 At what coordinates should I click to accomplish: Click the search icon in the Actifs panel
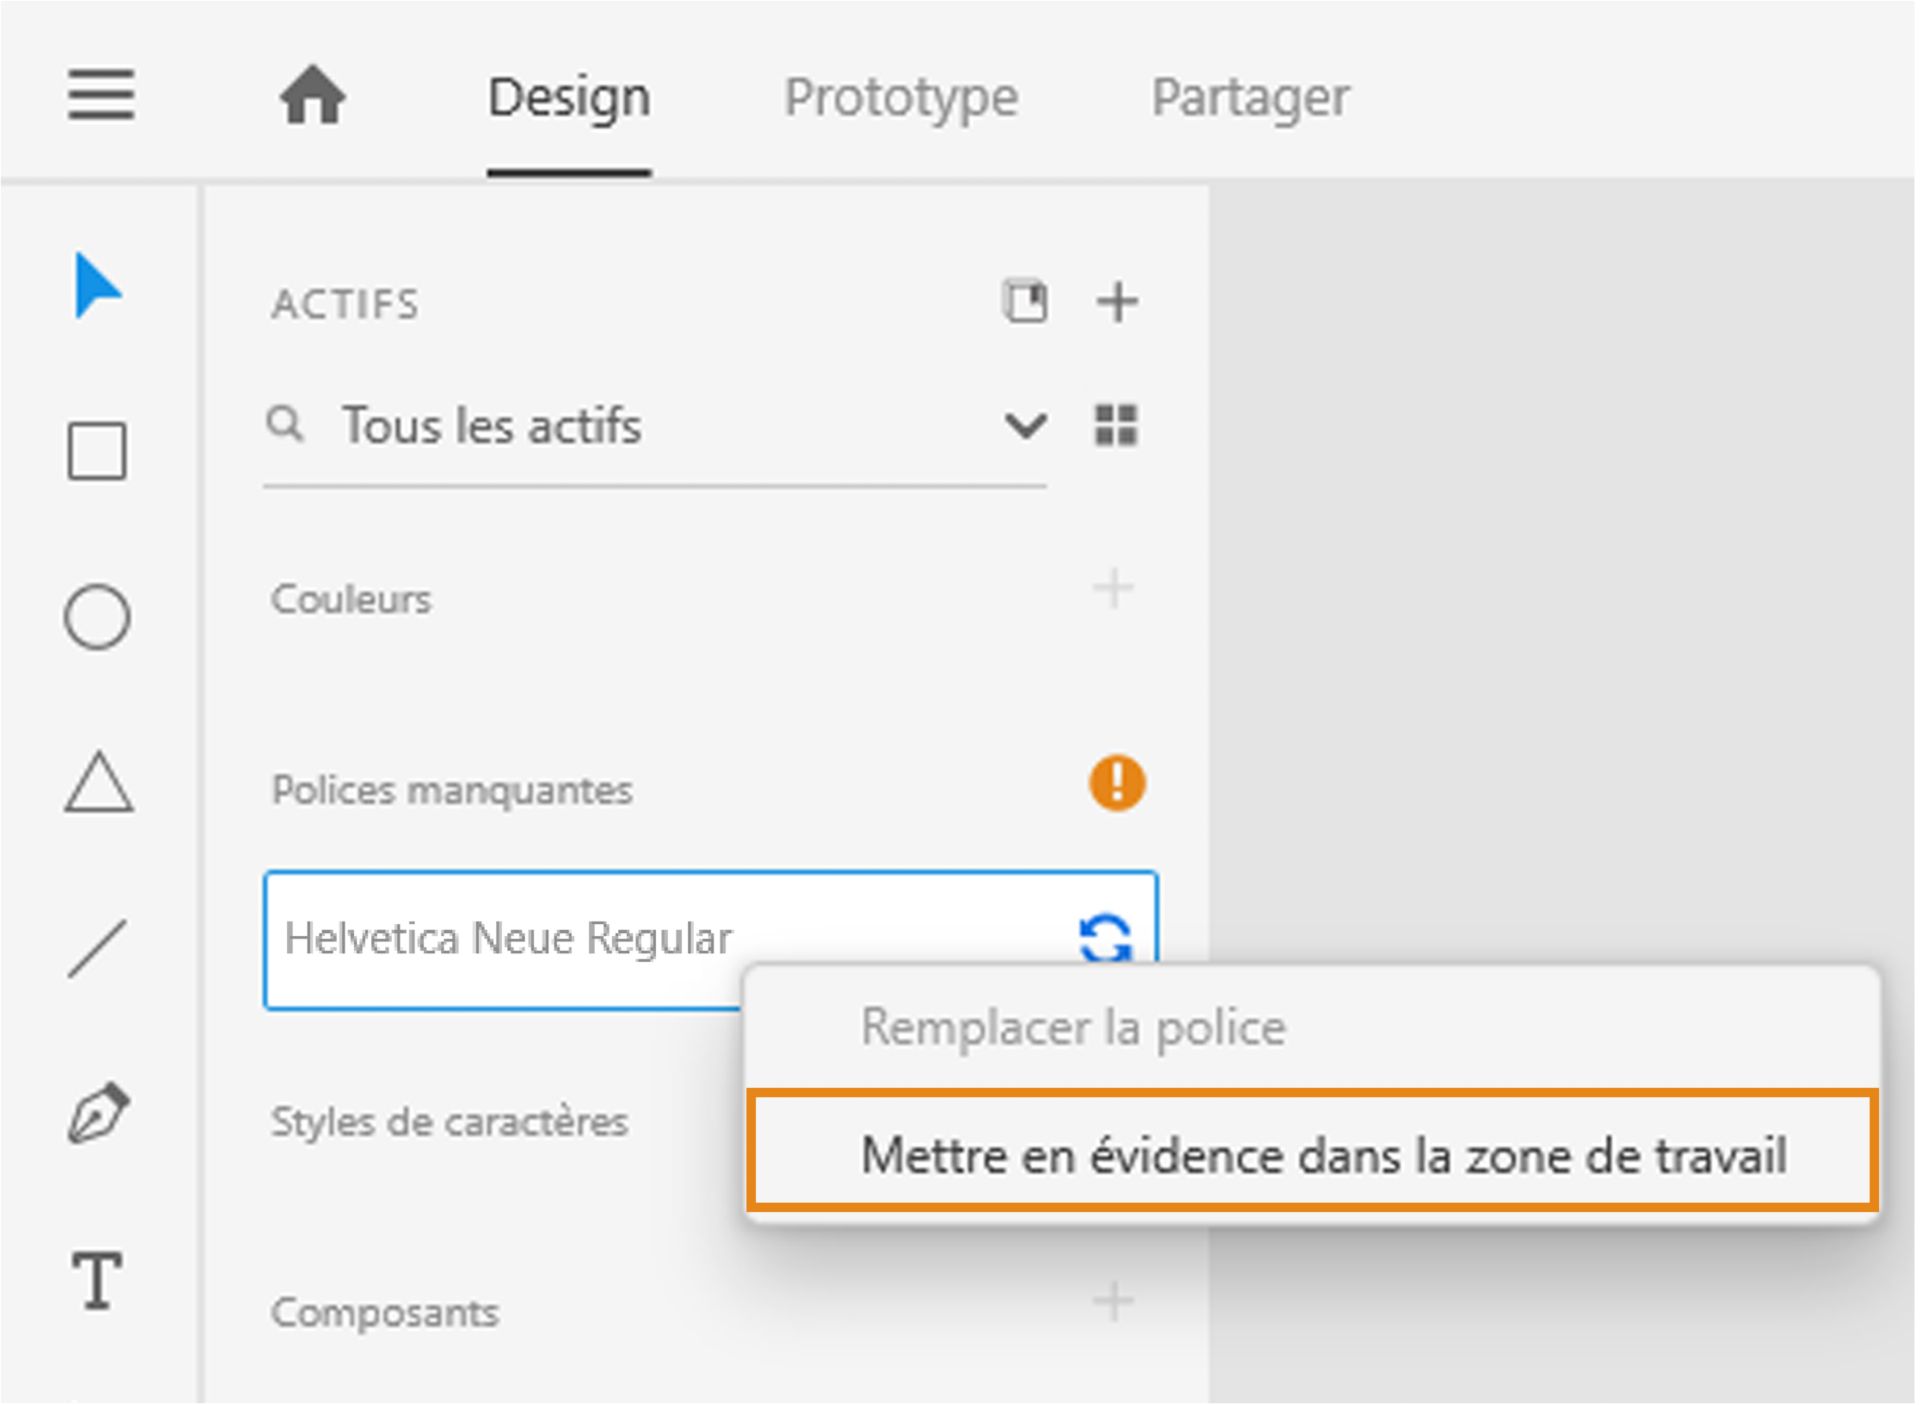click(285, 424)
